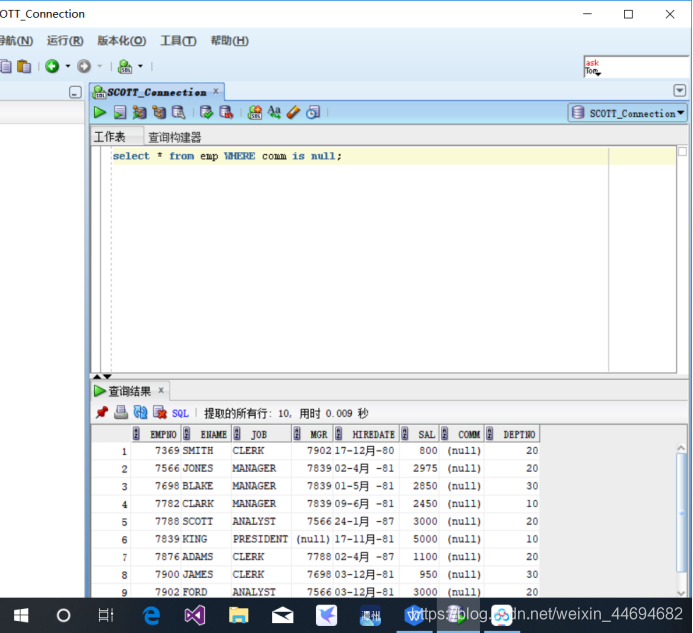Image resolution: width=693 pixels, height=633 pixels.
Task: Click the Ask Tom search box
Action: click(x=636, y=67)
